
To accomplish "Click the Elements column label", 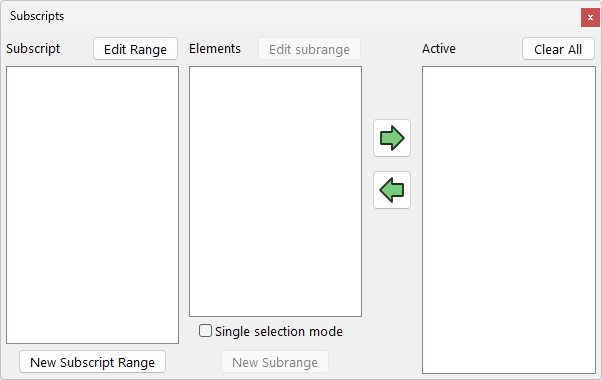I will 215,49.
